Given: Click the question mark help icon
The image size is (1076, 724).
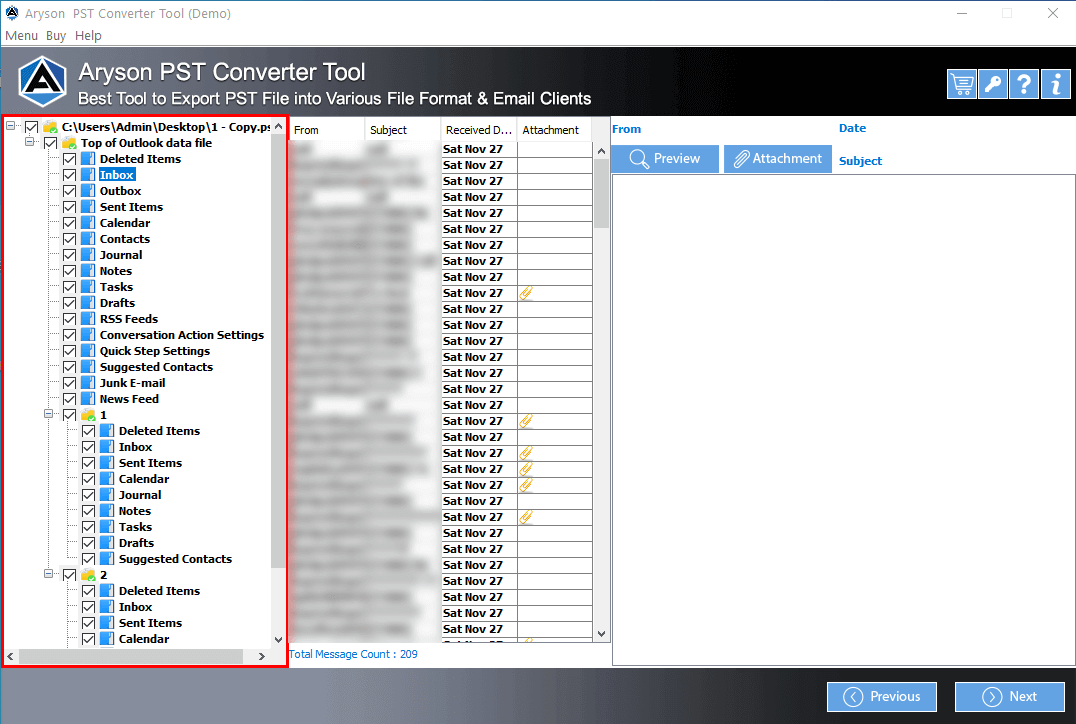Looking at the screenshot, I should point(1024,84).
